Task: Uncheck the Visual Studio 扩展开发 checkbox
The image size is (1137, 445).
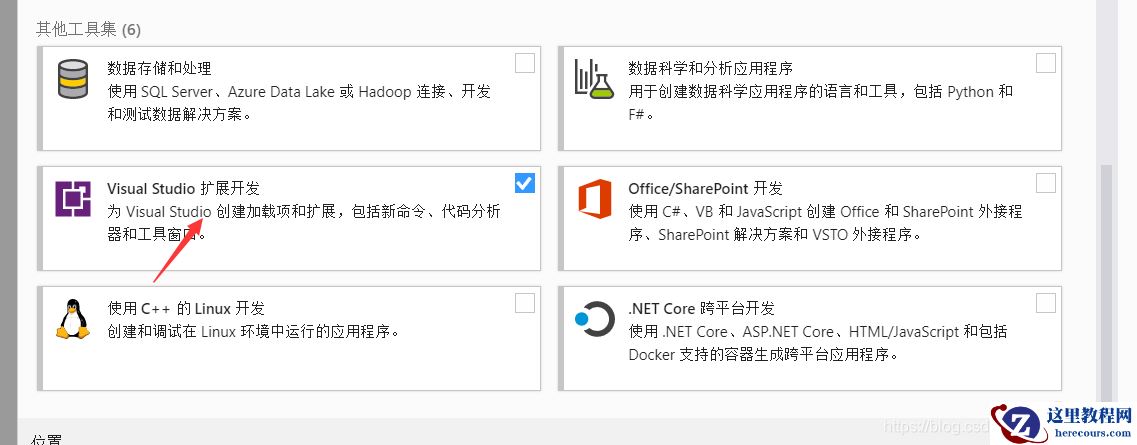Action: (x=525, y=183)
